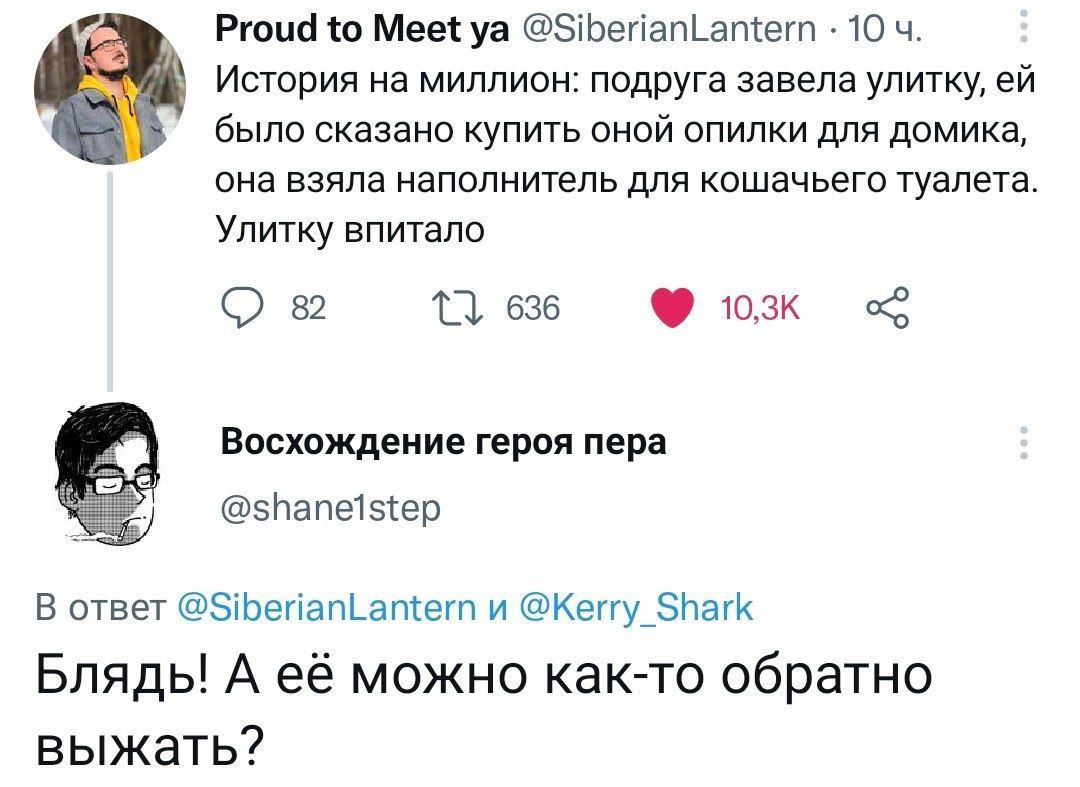Visit the Восхождение героя пера profile name

(x=442, y=441)
